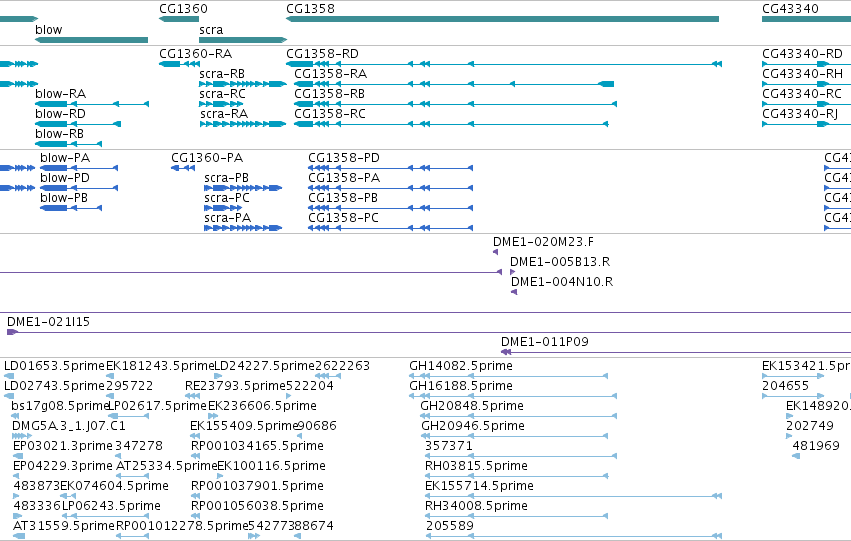This screenshot has height=541, width=851.
Task: Click EST GH20946.5prime
Action: click(473, 426)
